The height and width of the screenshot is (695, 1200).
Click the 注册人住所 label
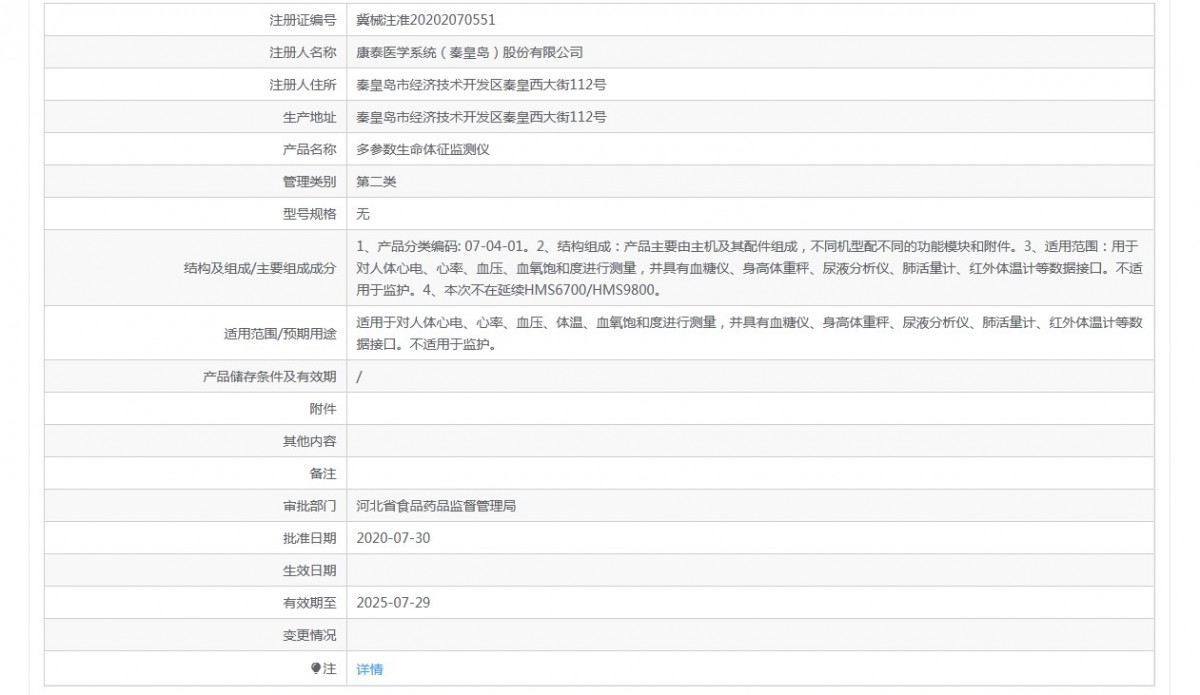pyautogui.click(x=303, y=85)
